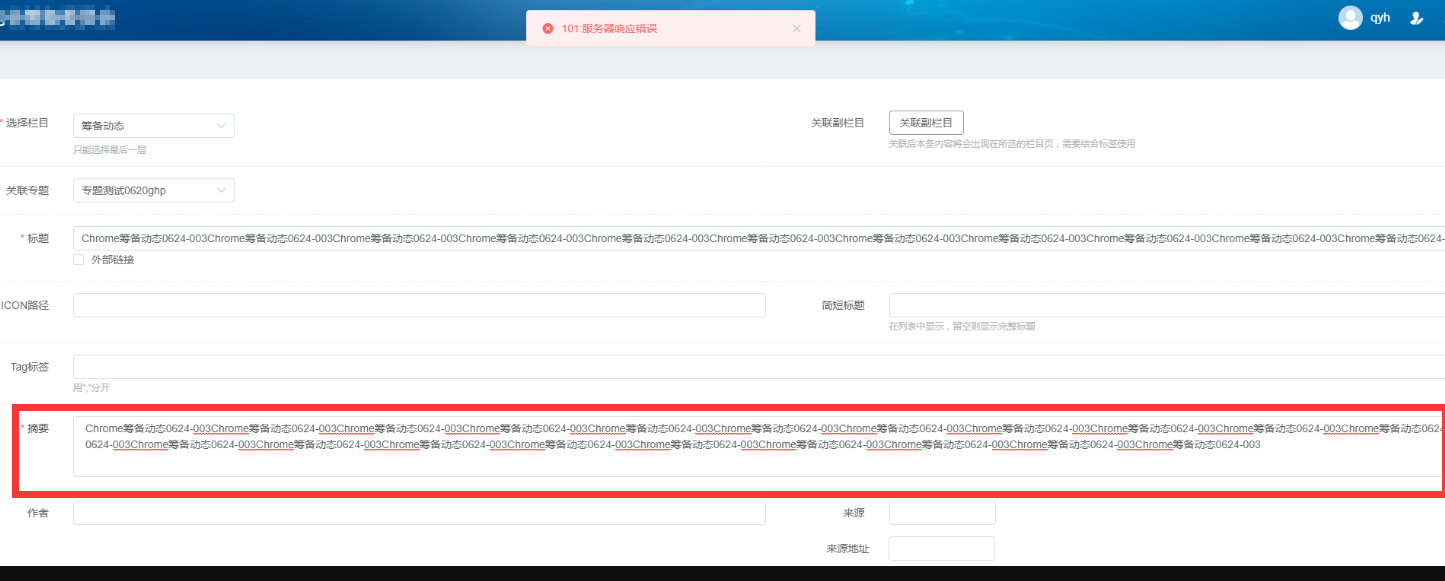Focus the 来源 input field
The height and width of the screenshot is (581, 1445).
(x=942, y=513)
